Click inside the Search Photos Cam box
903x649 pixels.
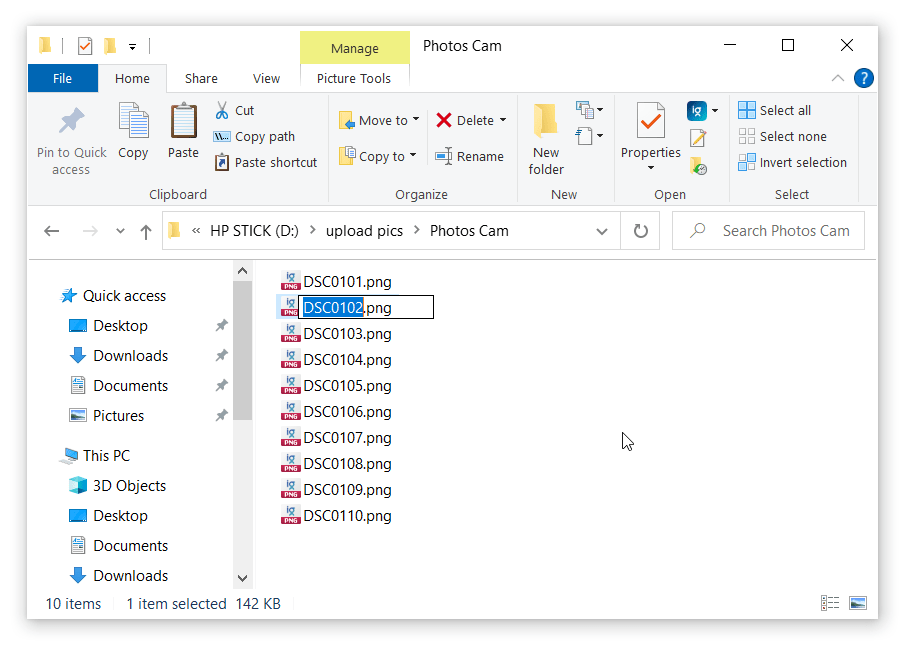click(x=768, y=230)
